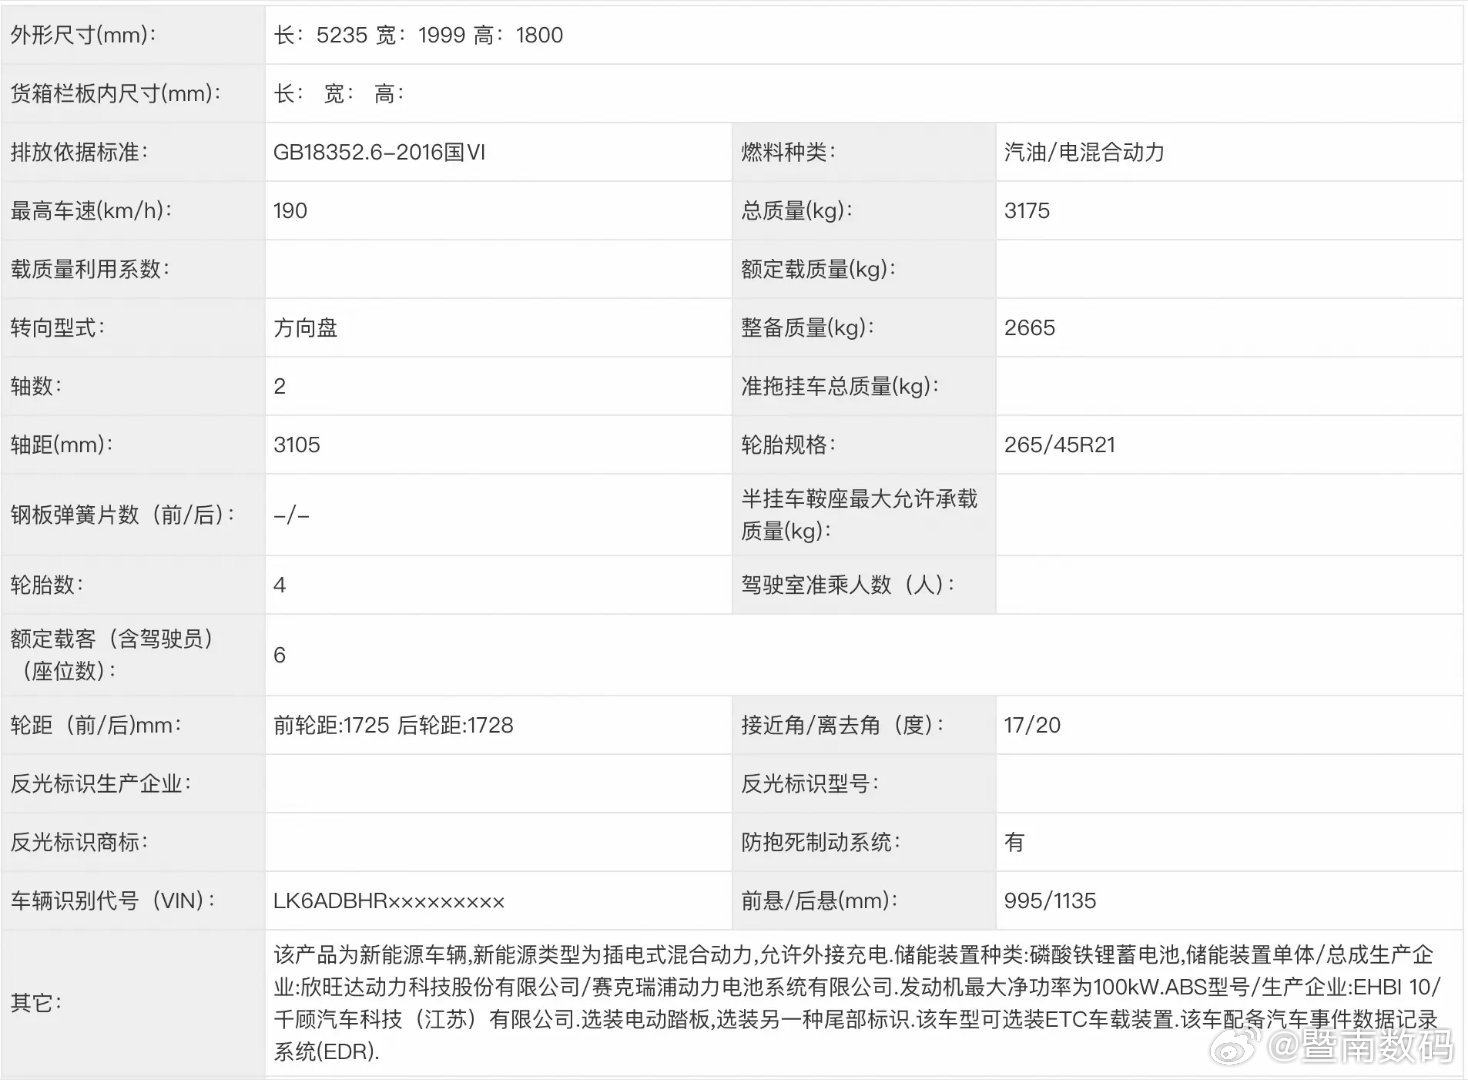Click the 反光标识型号 label
The width and height of the screenshot is (1468, 1080).
pyautogui.click(x=810, y=784)
